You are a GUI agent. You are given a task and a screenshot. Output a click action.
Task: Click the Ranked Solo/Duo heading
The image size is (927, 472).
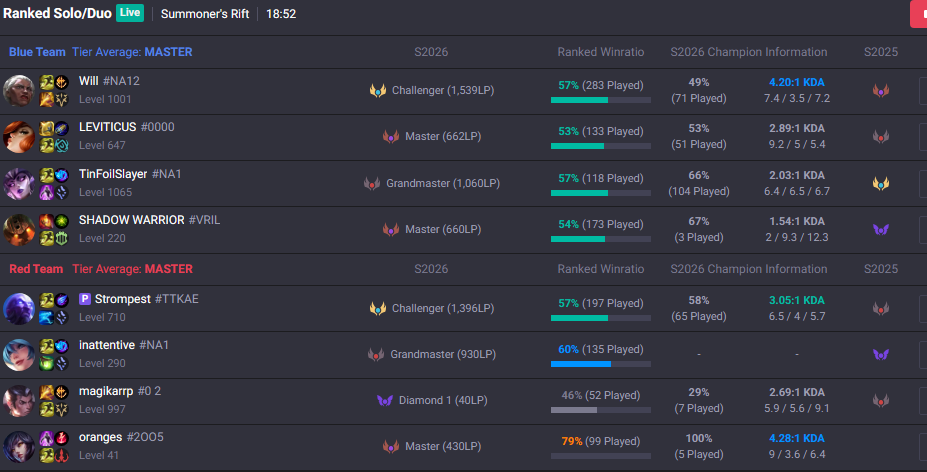[x=57, y=13]
